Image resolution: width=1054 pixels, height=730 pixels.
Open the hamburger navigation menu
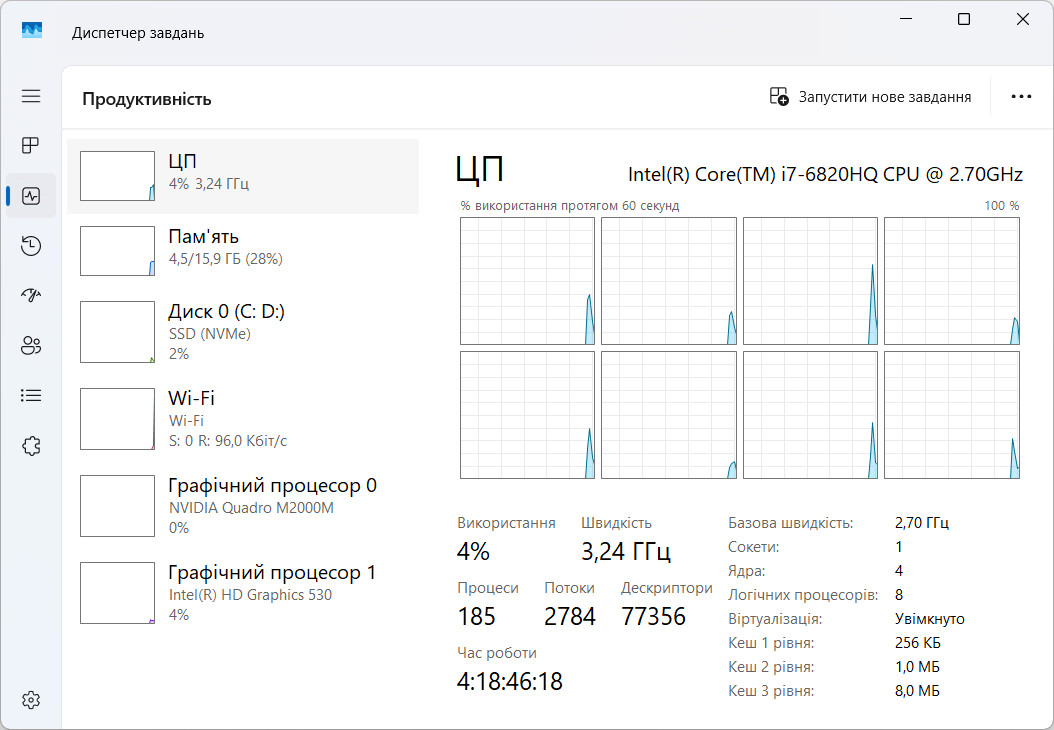click(31, 96)
